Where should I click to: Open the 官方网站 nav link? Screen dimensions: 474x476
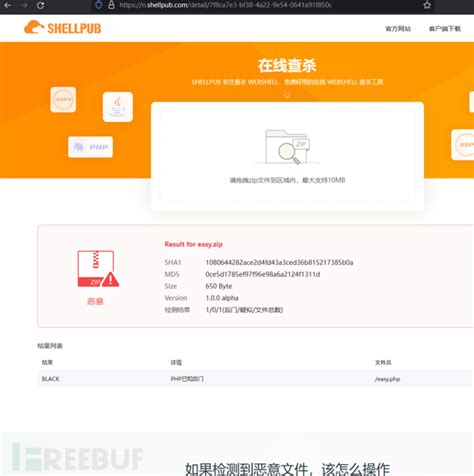(x=398, y=29)
